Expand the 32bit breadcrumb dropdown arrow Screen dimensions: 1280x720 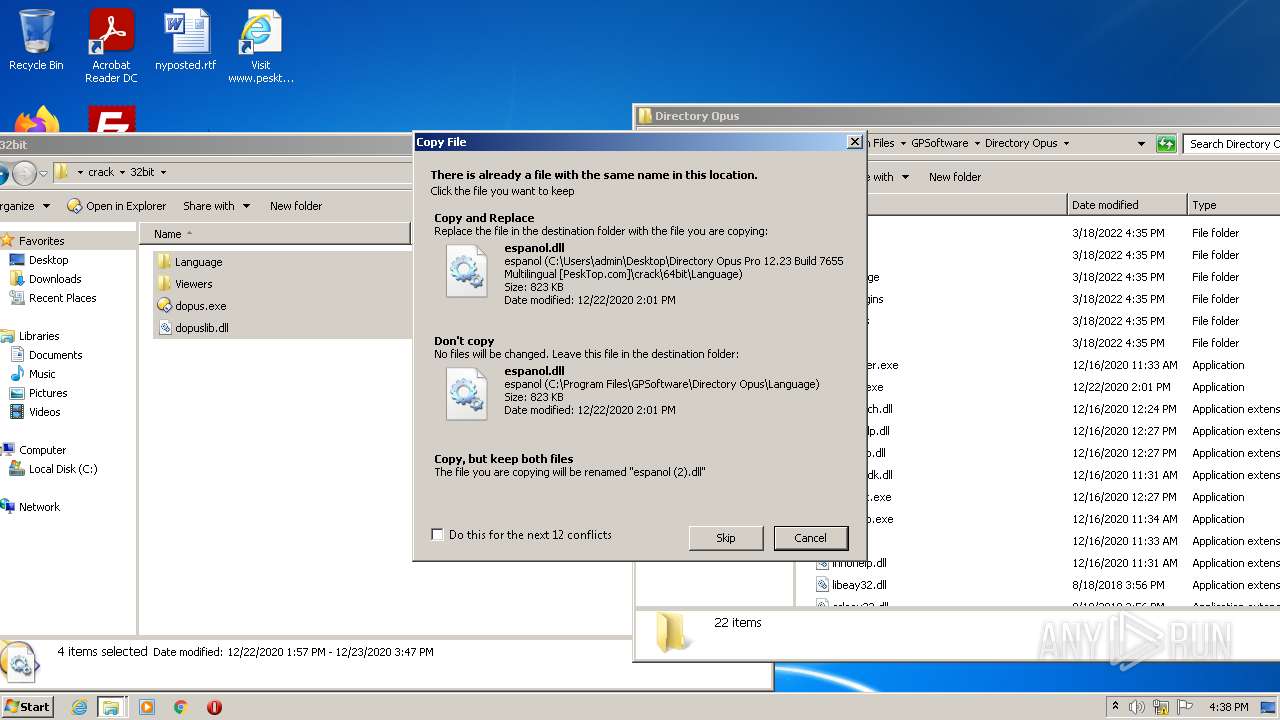click(x=163, y=172)
